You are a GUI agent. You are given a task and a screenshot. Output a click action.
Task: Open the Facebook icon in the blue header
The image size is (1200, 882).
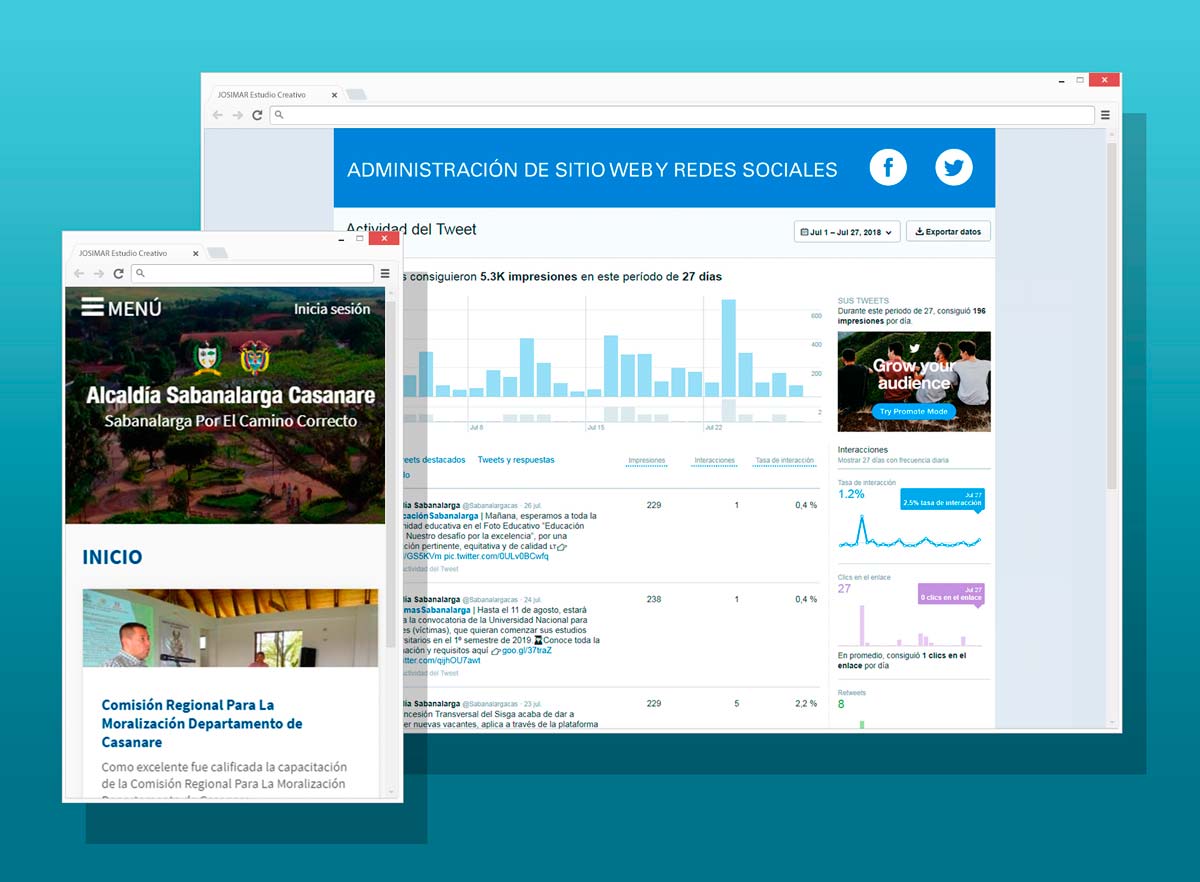888,167
